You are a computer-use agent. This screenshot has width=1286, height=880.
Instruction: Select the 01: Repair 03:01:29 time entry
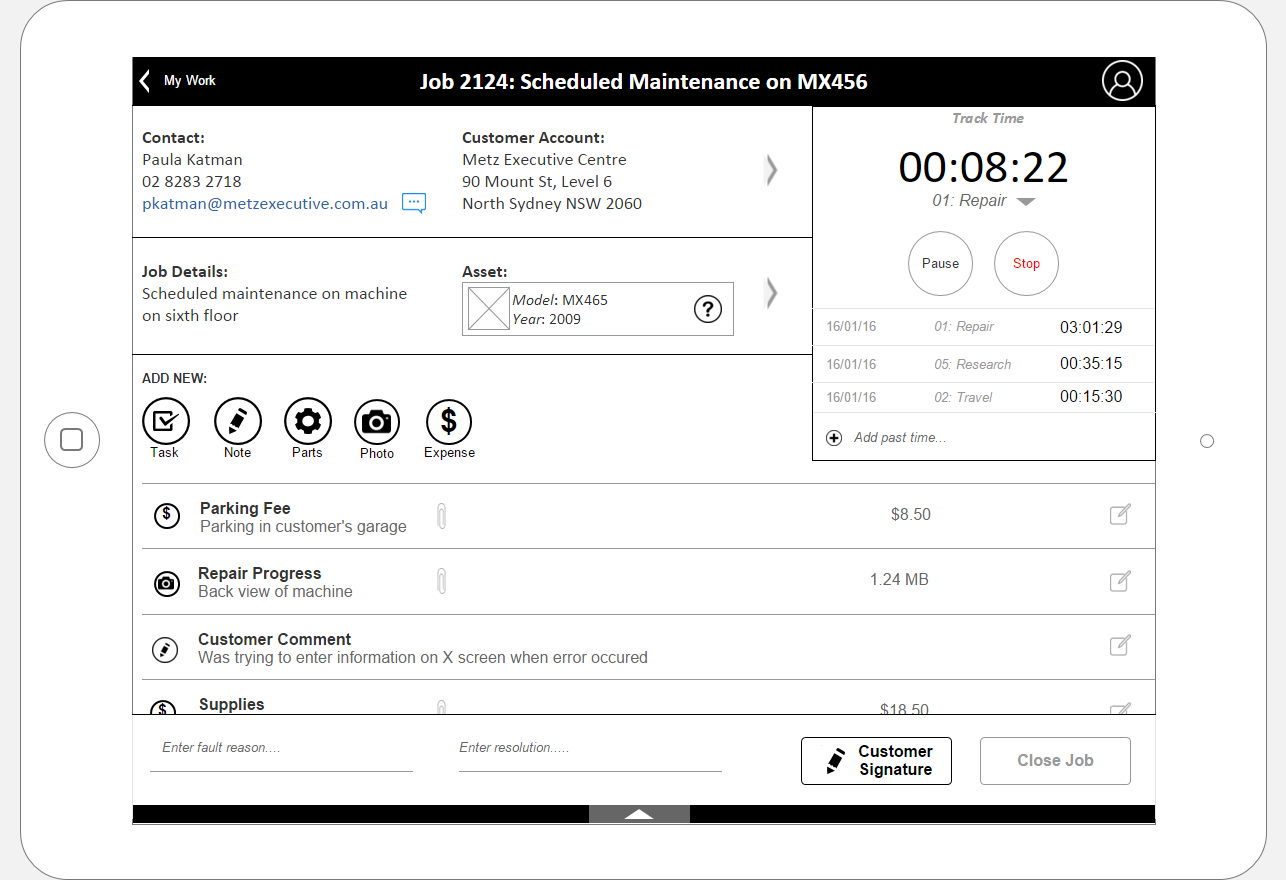pos(984,327)
